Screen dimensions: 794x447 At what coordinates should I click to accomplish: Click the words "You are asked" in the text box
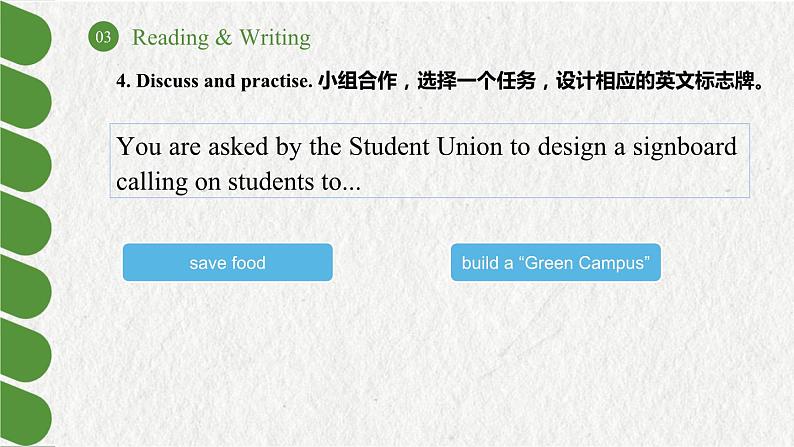coord(192,147)
